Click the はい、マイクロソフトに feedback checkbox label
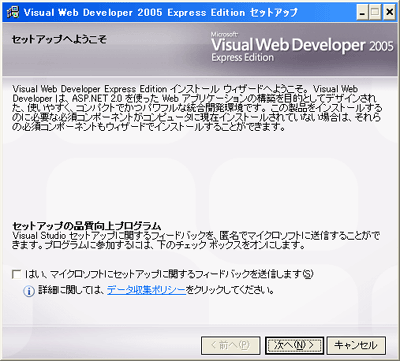400x361 pixels. pos(169,274)
